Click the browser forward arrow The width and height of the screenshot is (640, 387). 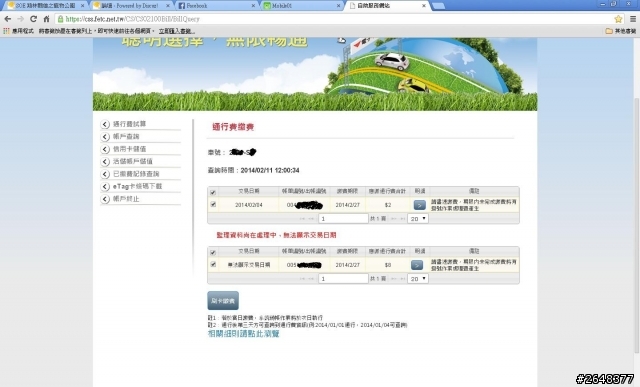20,19
